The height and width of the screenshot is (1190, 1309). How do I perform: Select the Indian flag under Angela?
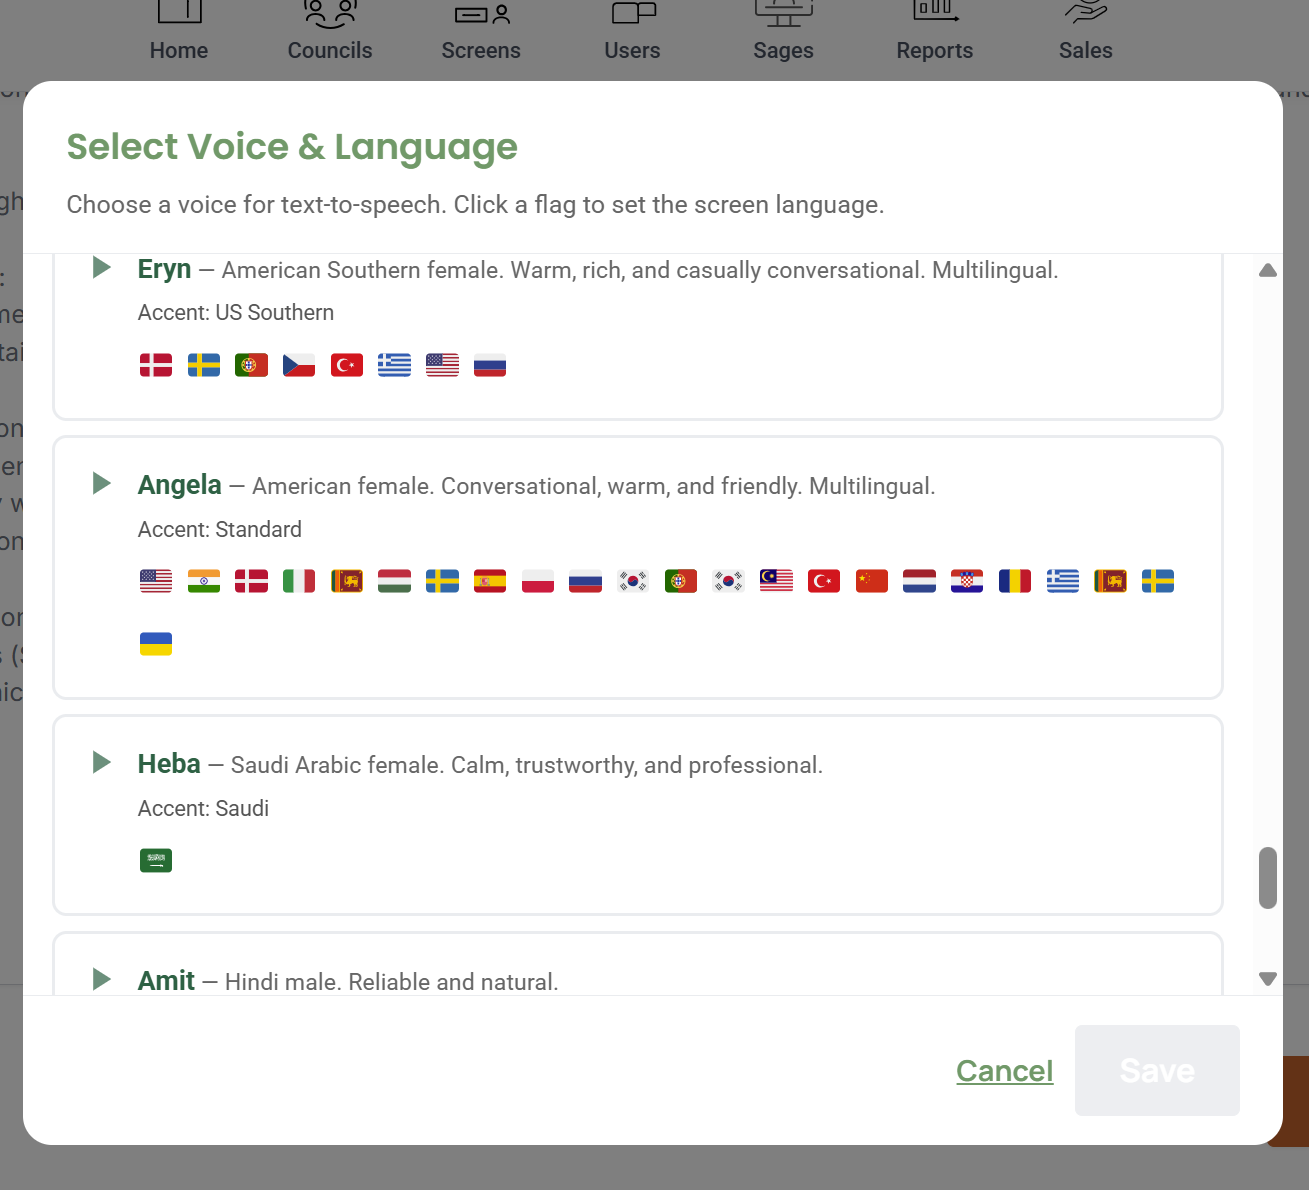(x=203, y=580)
